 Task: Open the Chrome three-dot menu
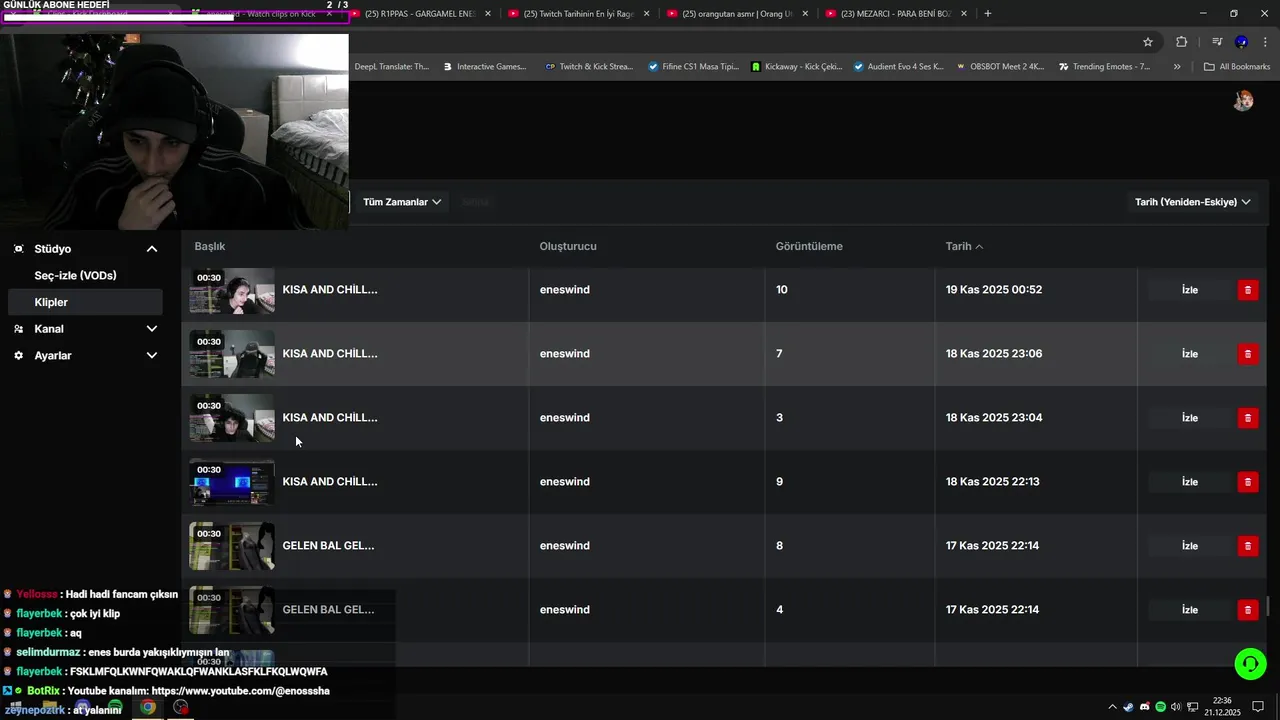1265,42
